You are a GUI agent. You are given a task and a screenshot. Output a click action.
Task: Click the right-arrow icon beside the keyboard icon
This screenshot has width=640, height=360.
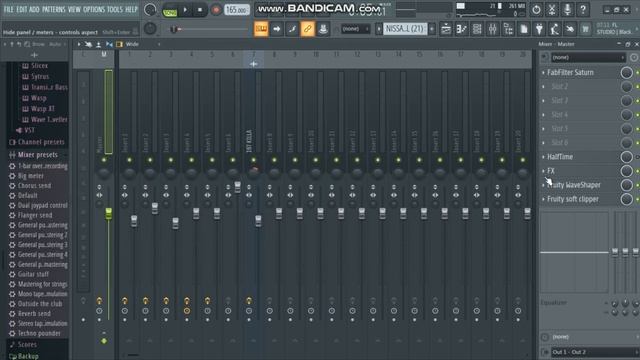pos(277,29)
